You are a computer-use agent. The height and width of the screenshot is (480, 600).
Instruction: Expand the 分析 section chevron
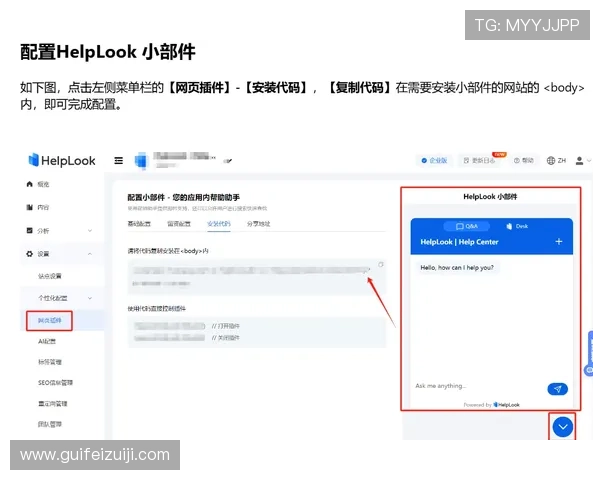coord(90,230)
